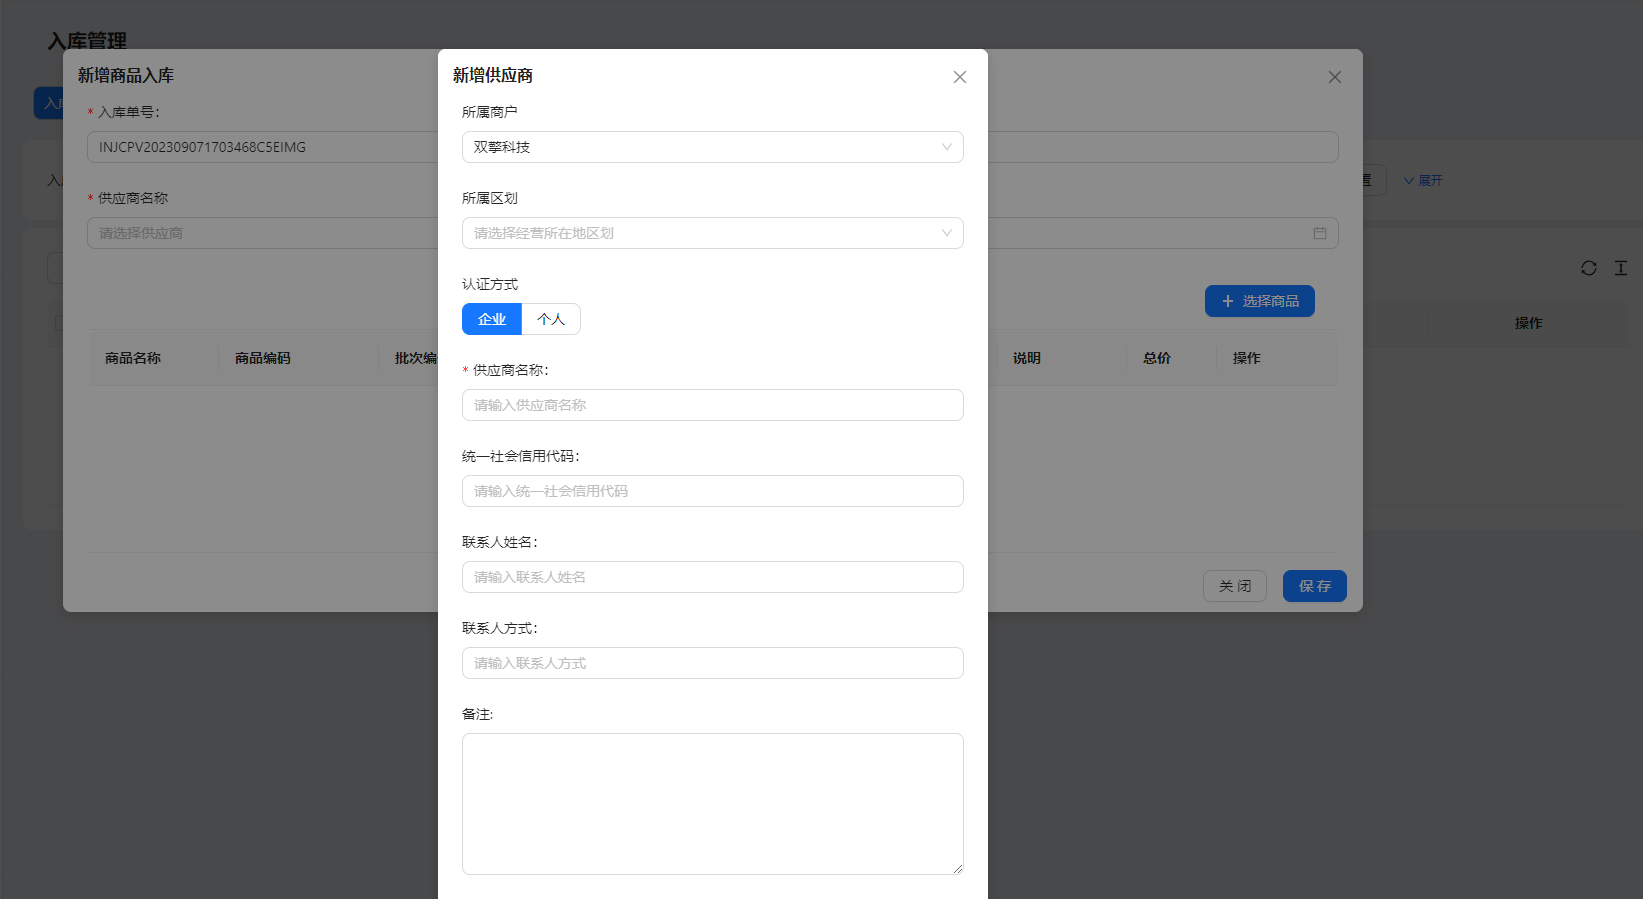
Task: Click the 关闭 button in 商品入库 dialog
Action: (x=1235, y=586)
